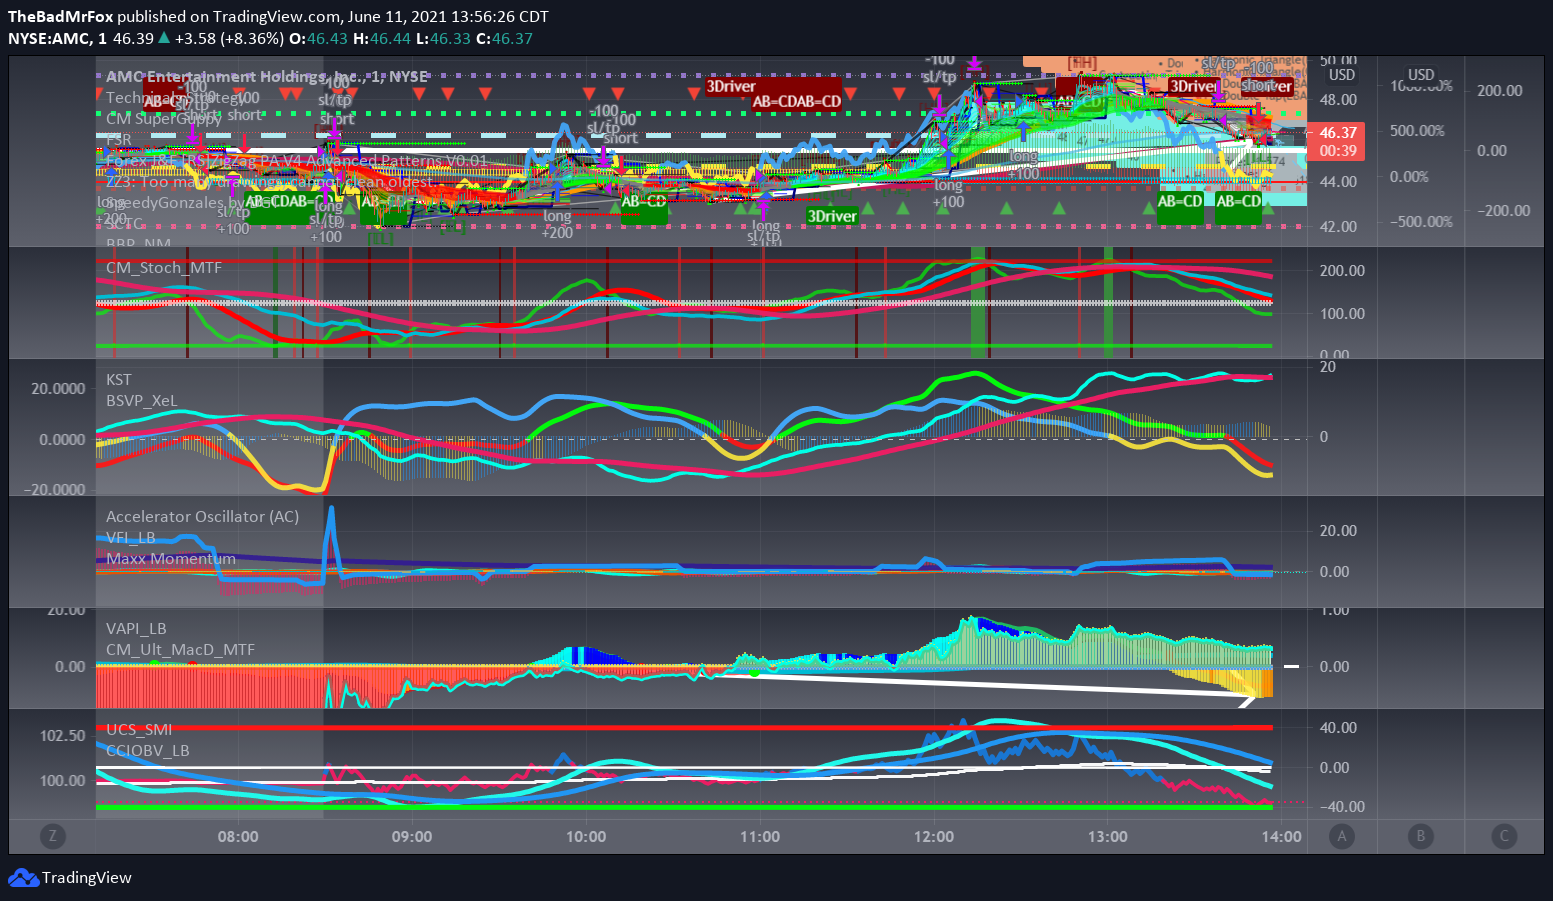Select the Maxx Momentum indicator label

pyautogui.click(x=171, y=558)
